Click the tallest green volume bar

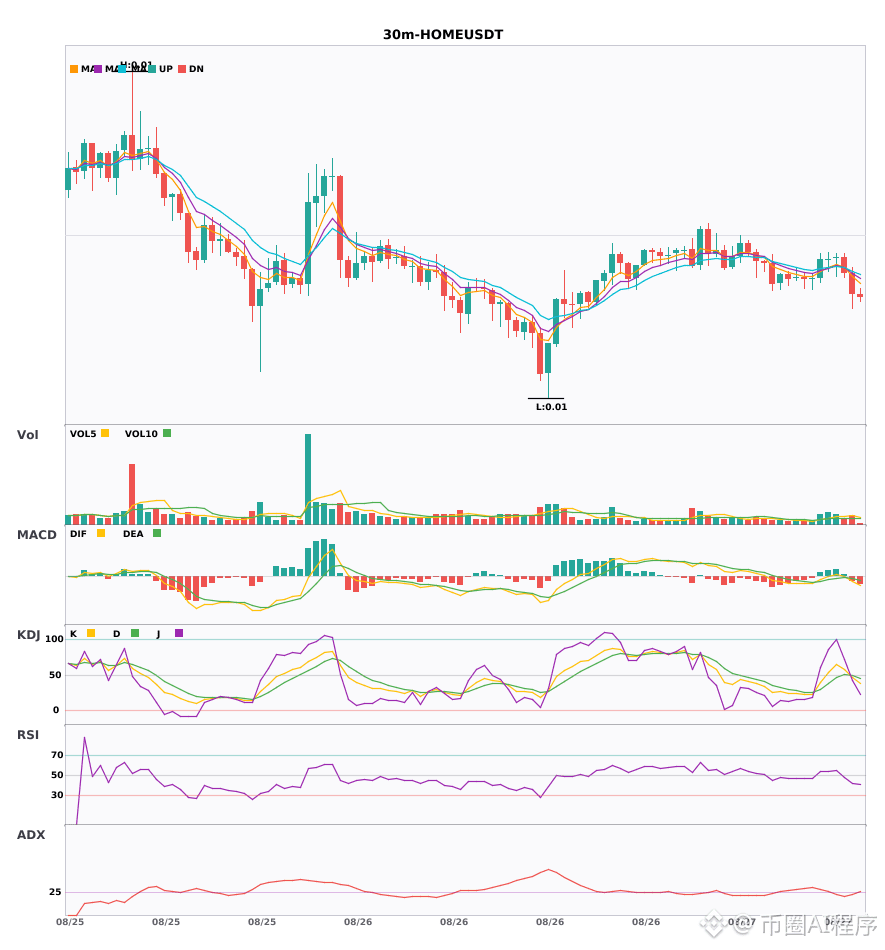pyautogui.click(x=308, y=479)
